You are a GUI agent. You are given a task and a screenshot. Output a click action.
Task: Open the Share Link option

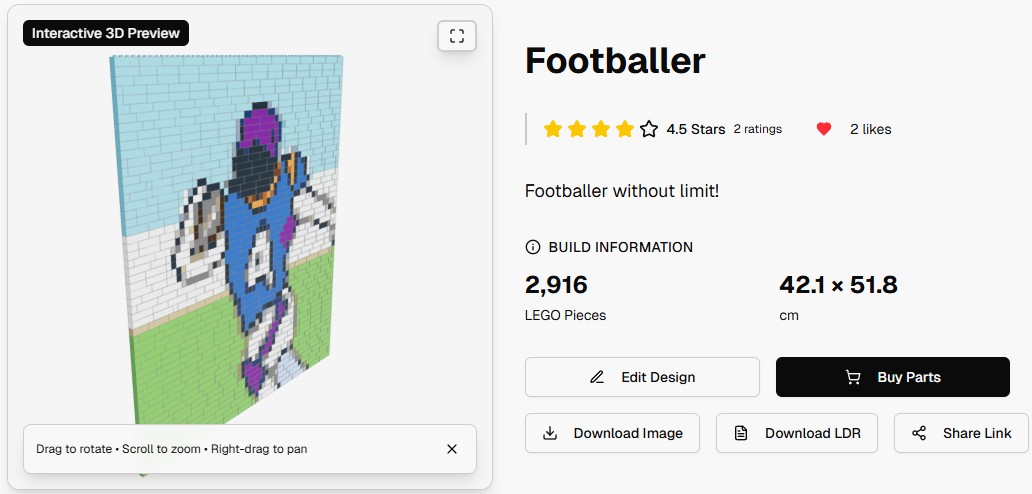point(961,433)
